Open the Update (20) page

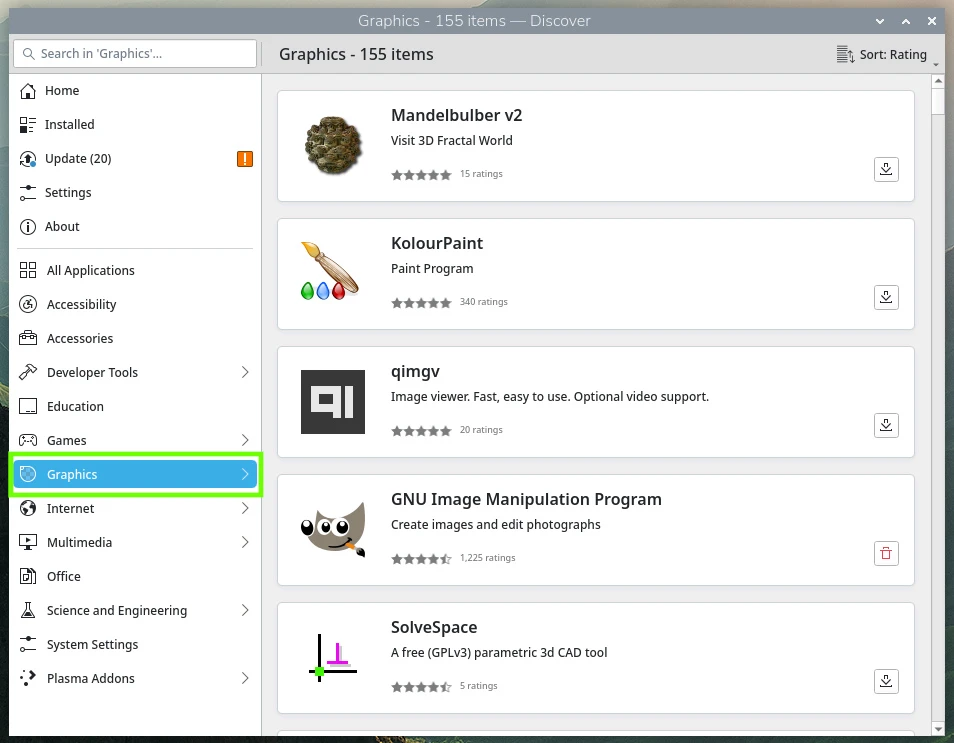pyautogui.click(x=78, y=159)
